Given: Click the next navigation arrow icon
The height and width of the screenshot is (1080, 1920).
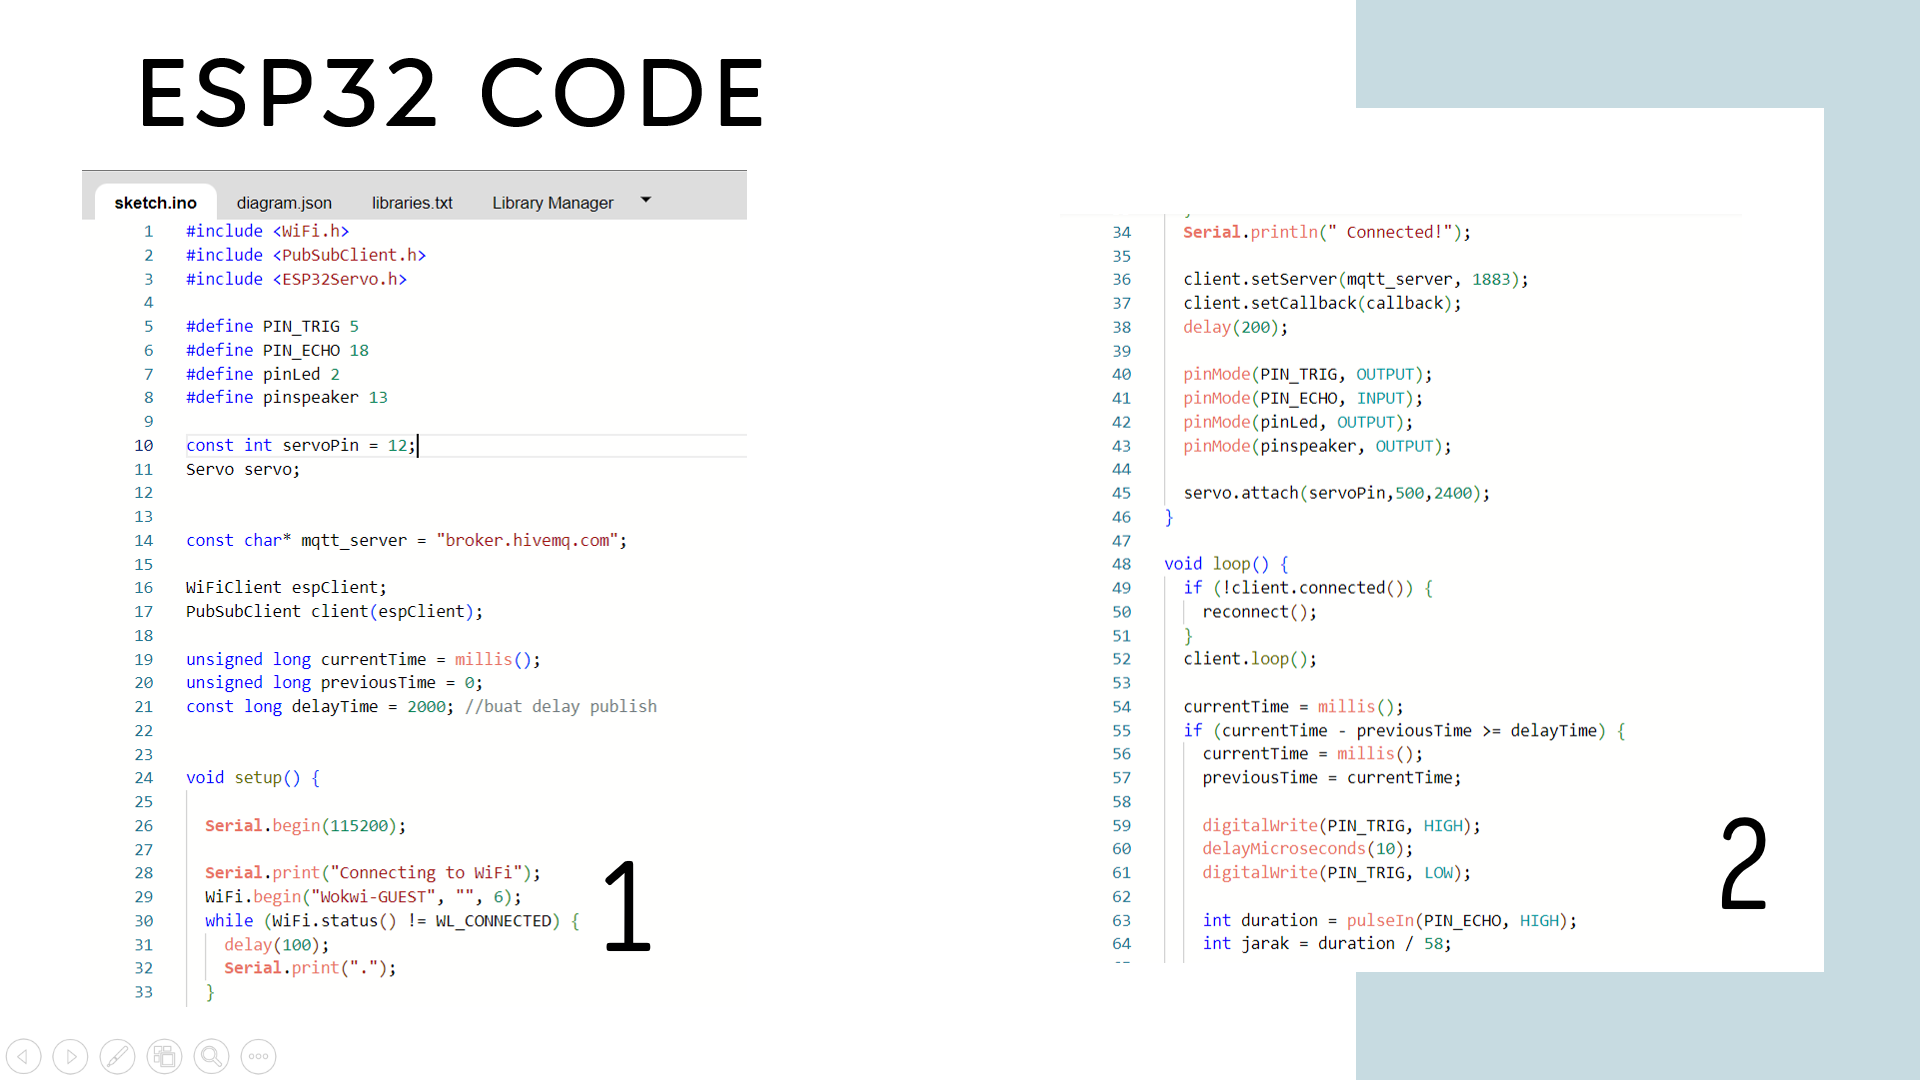Looking at the screenshot, I should click(71, 1055).
